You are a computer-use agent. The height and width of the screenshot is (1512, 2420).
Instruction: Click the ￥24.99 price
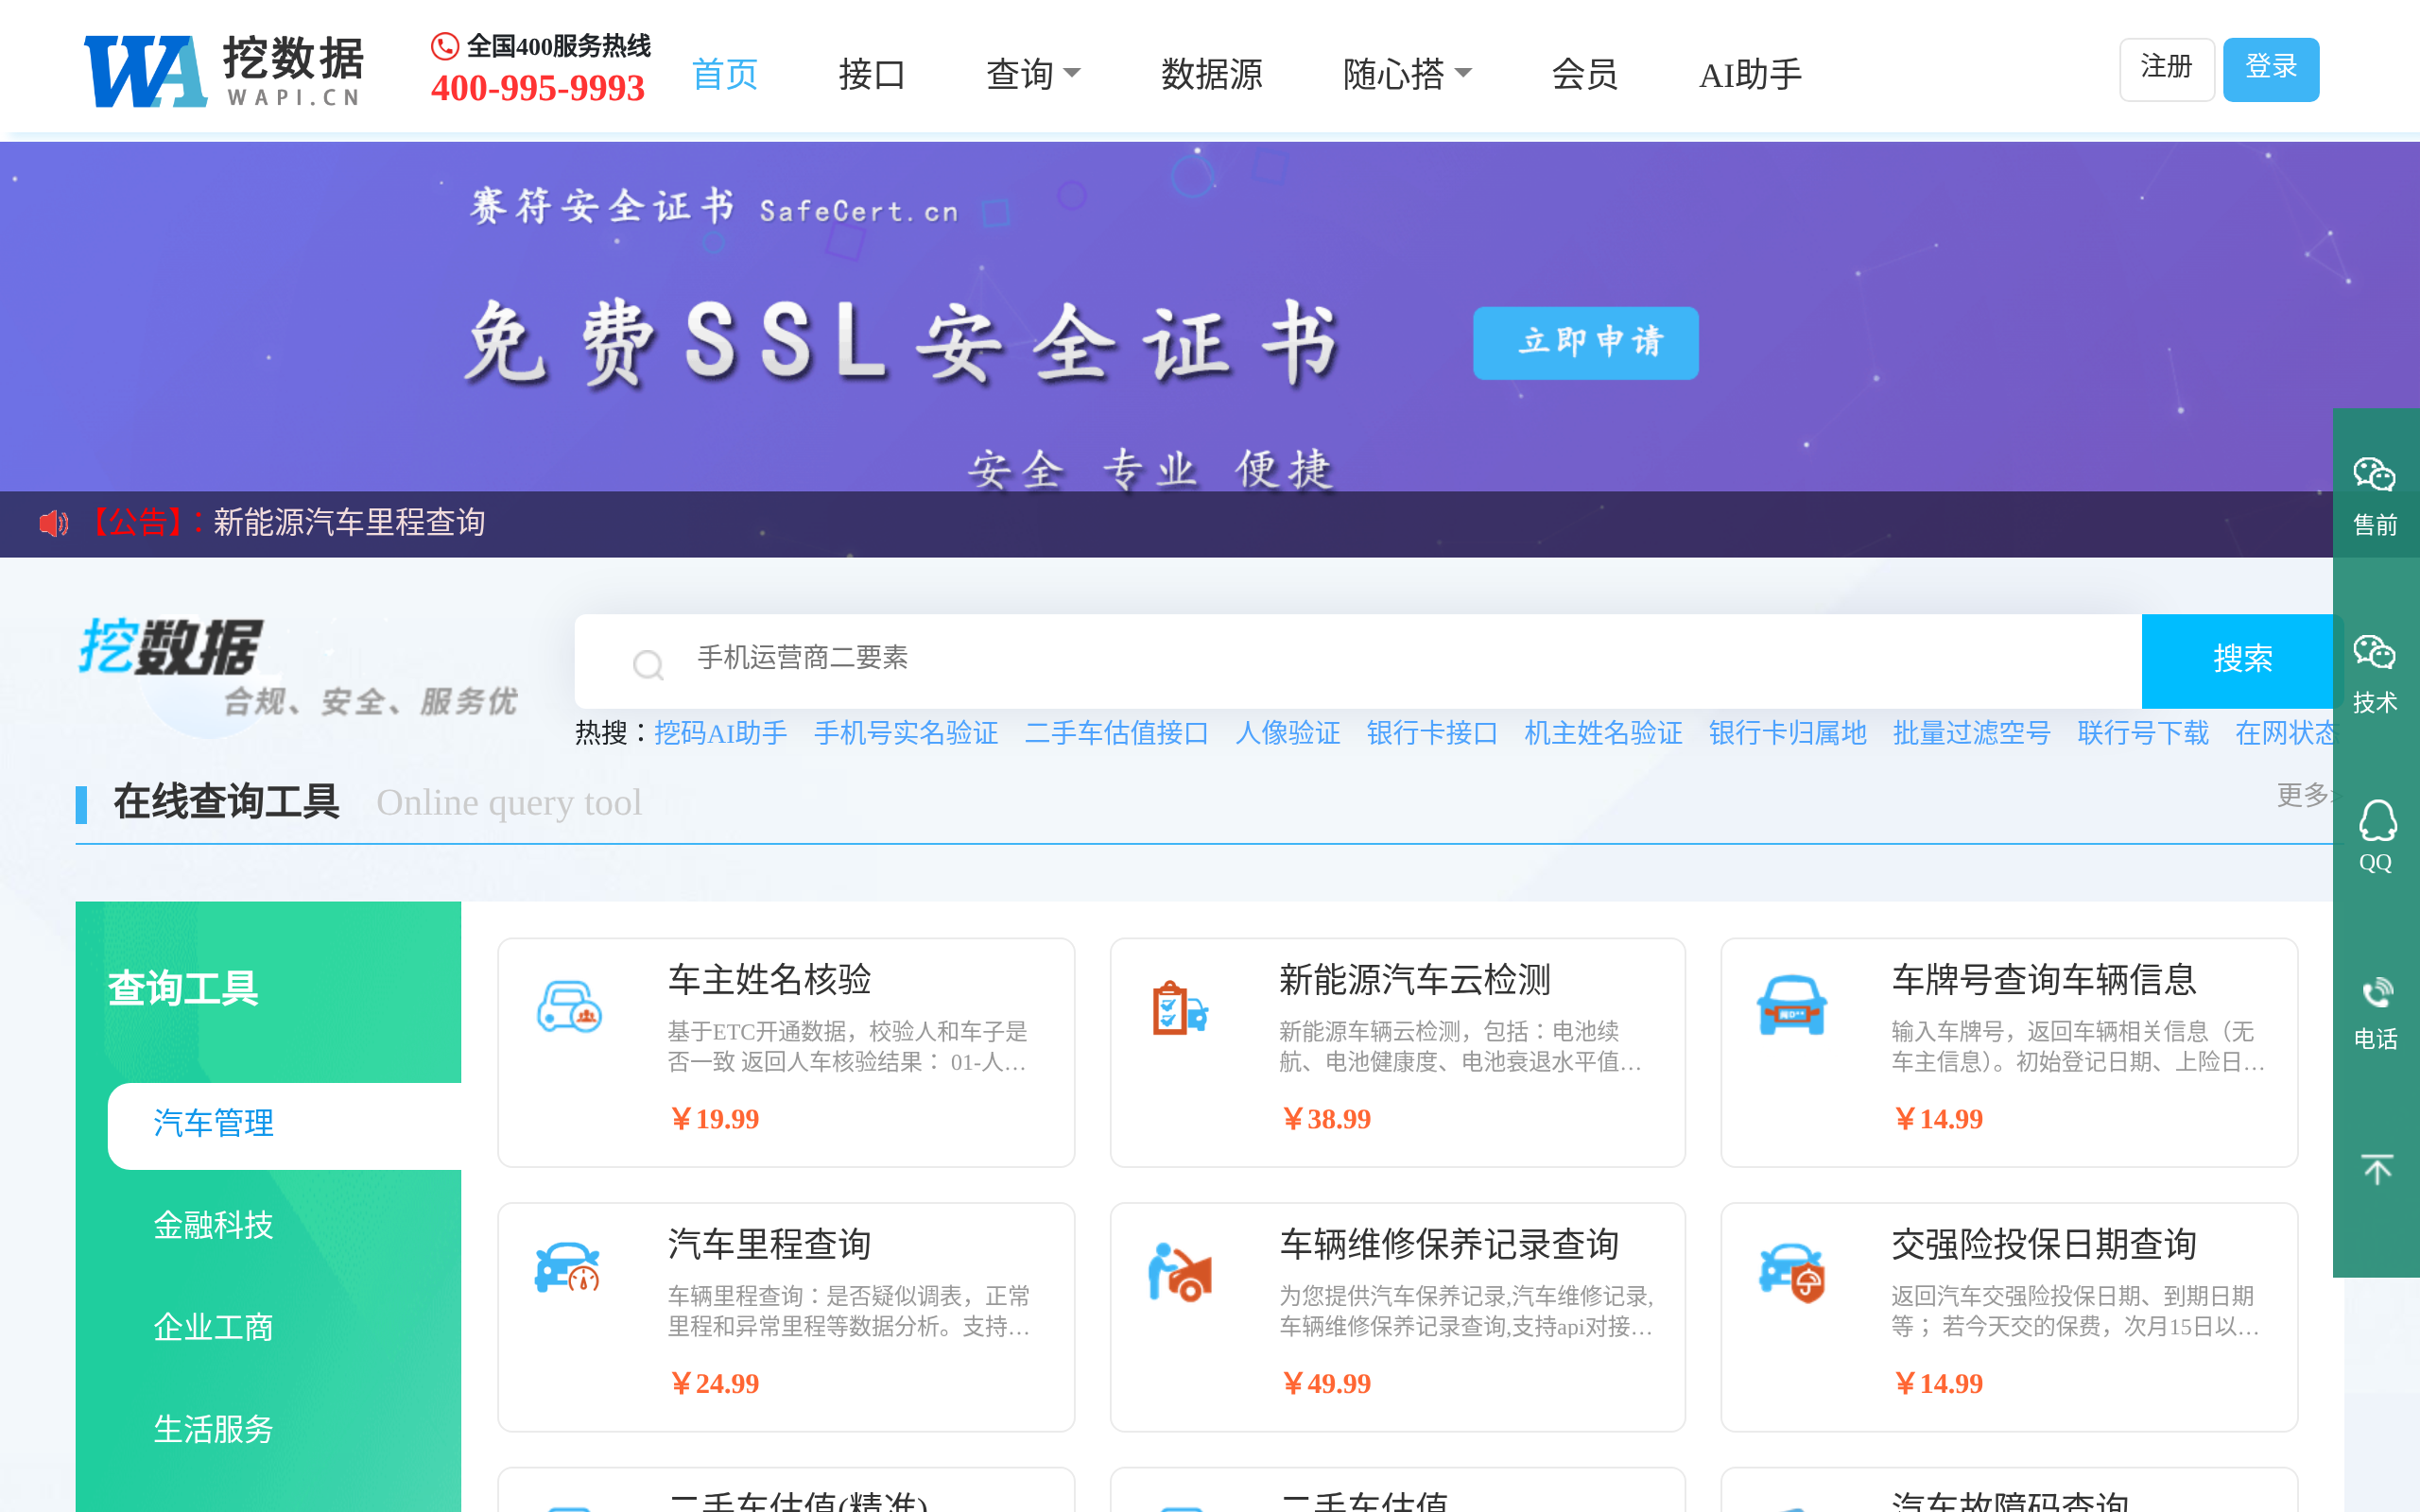(x=714, y=1384)
